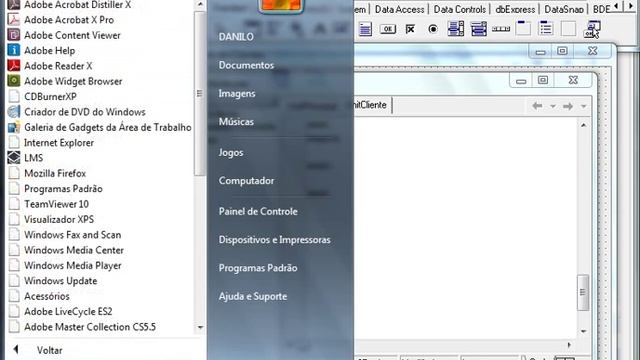This screenshot has width=640, height=360.
Task: Open Jogos from Start menu
Action: [x=231, y=152]
